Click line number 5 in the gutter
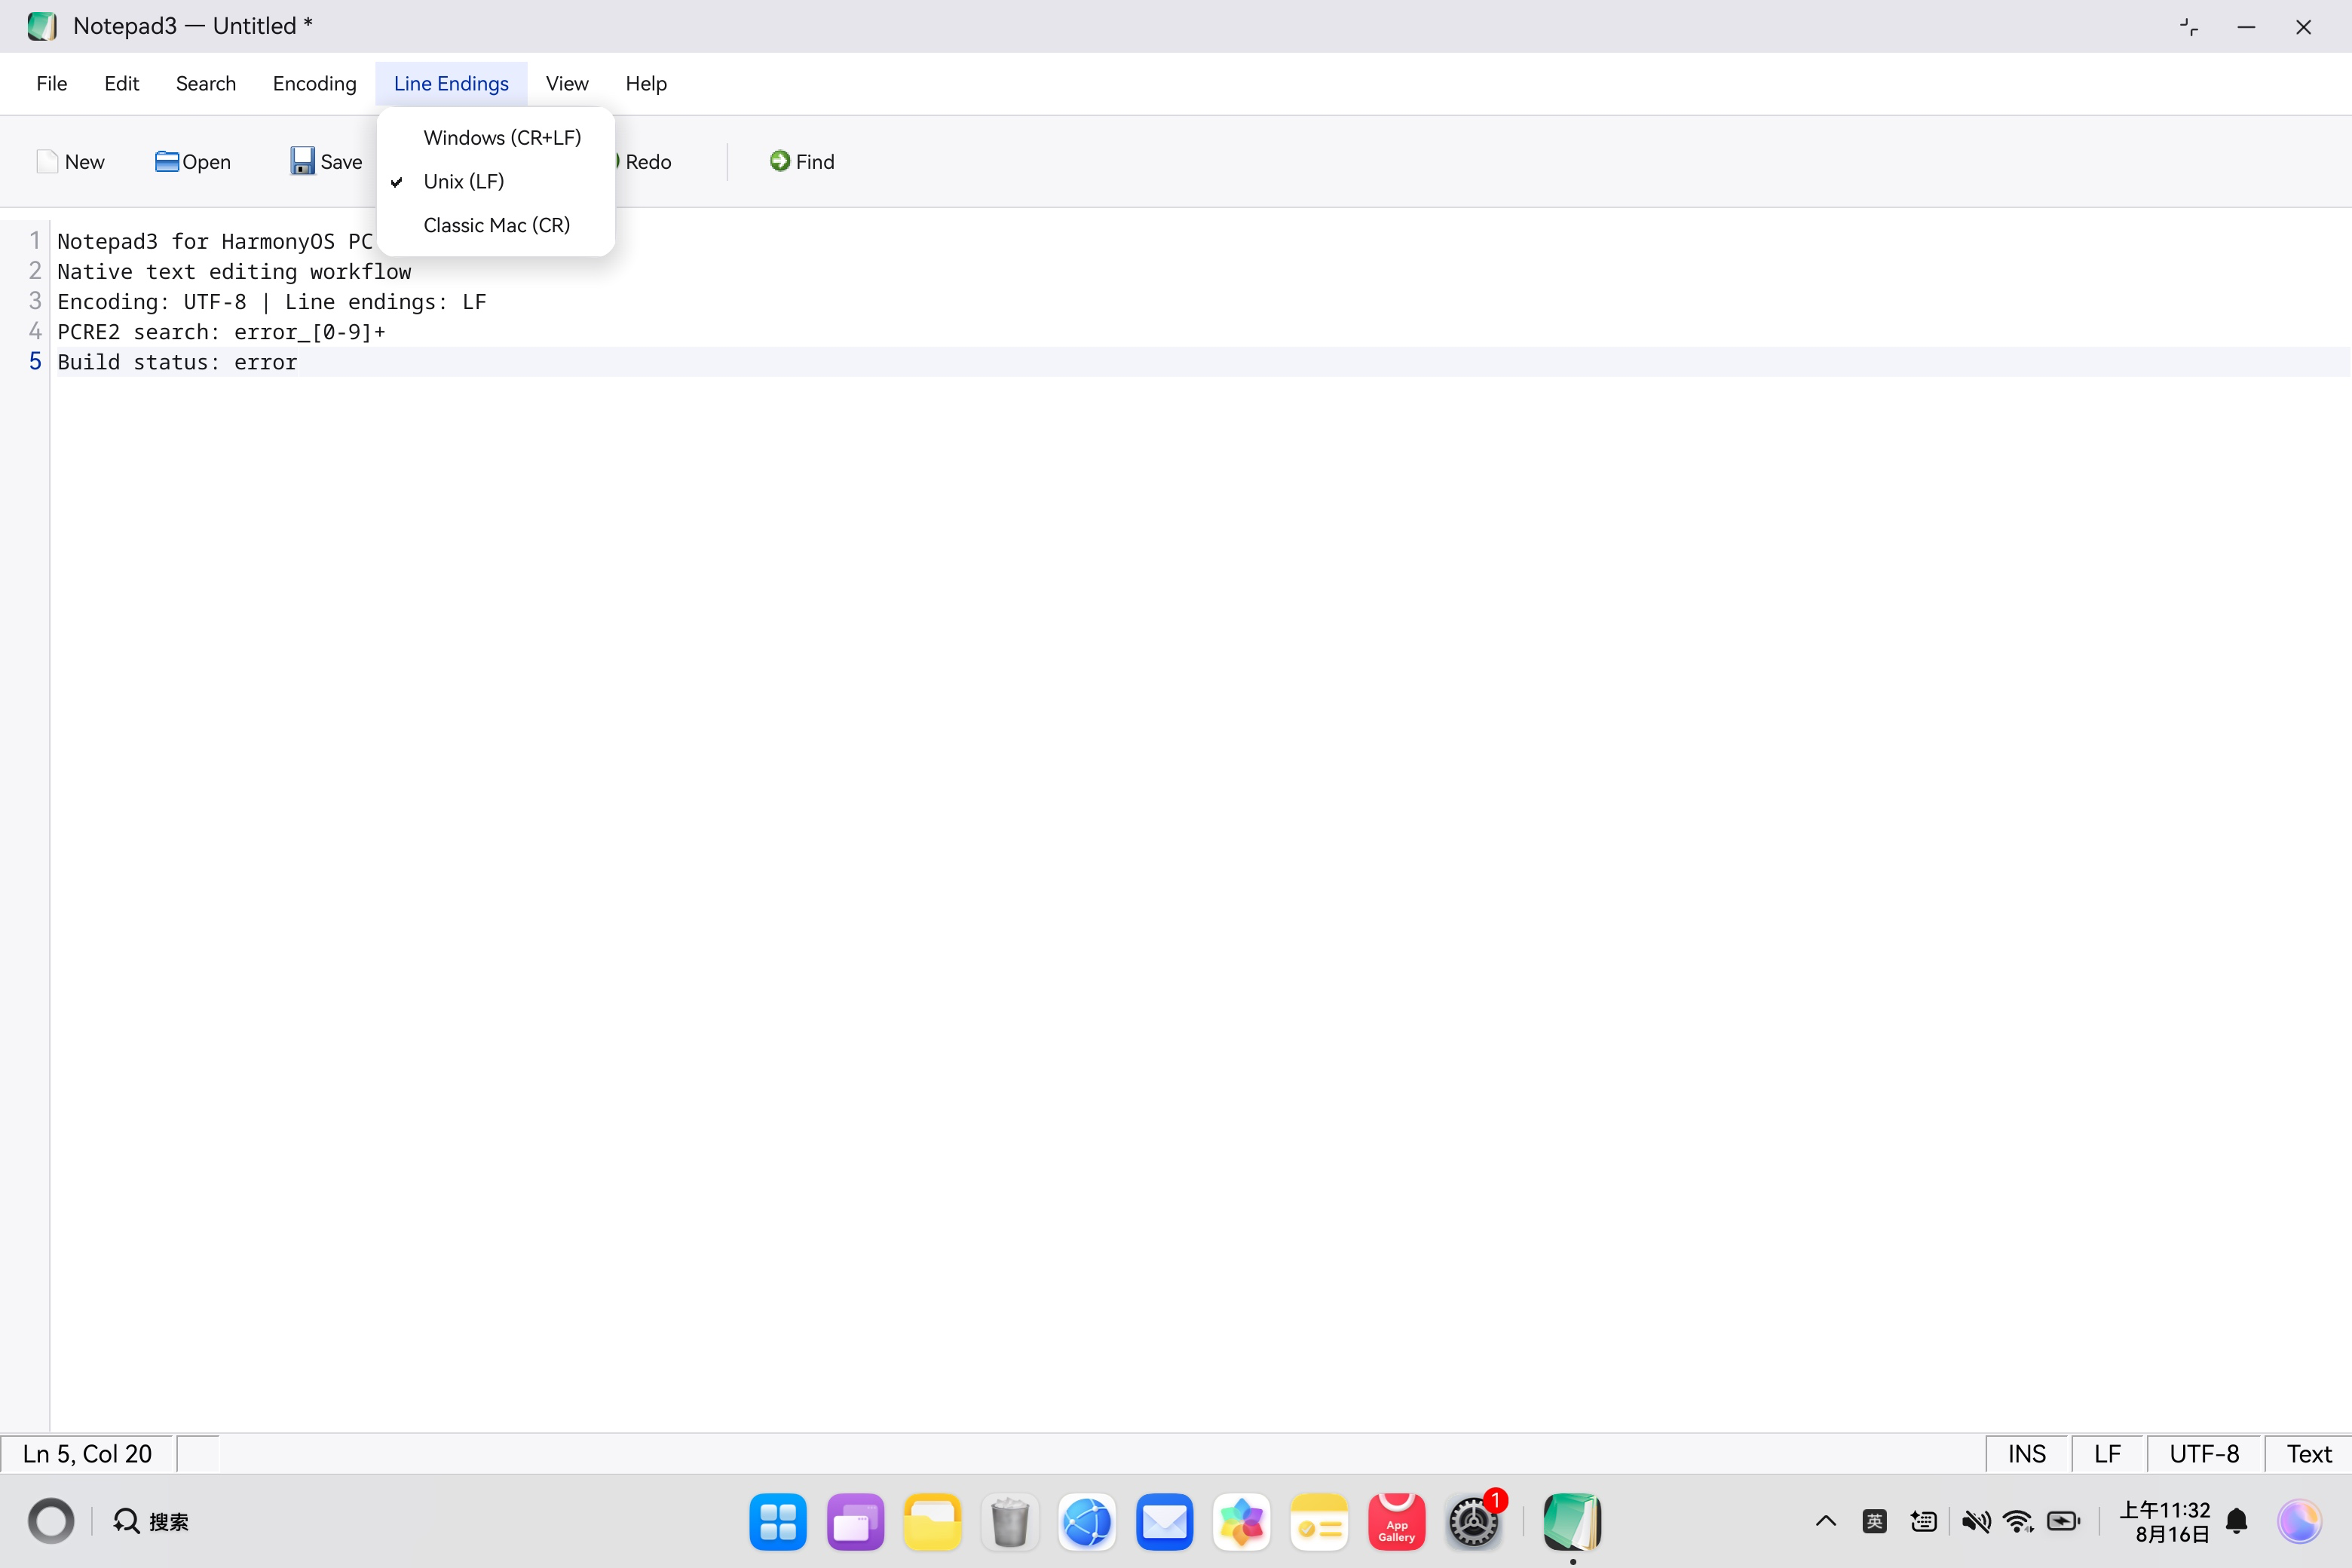The width and height of the screenshot is (2352, 1568). pos(35,361)
